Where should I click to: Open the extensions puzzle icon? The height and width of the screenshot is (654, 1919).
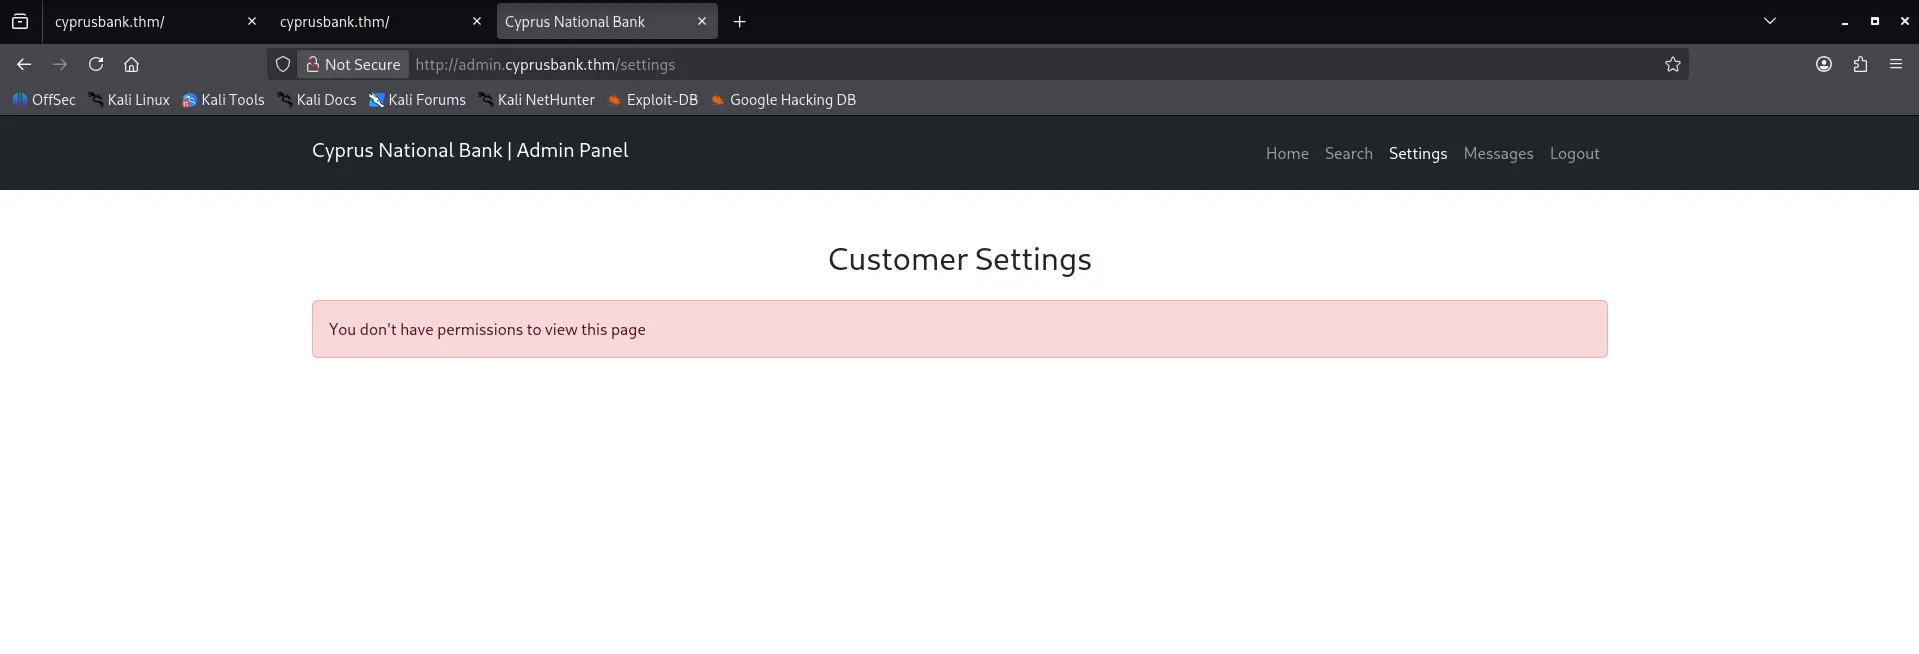pyautogui.click(x=1860, y=64)
